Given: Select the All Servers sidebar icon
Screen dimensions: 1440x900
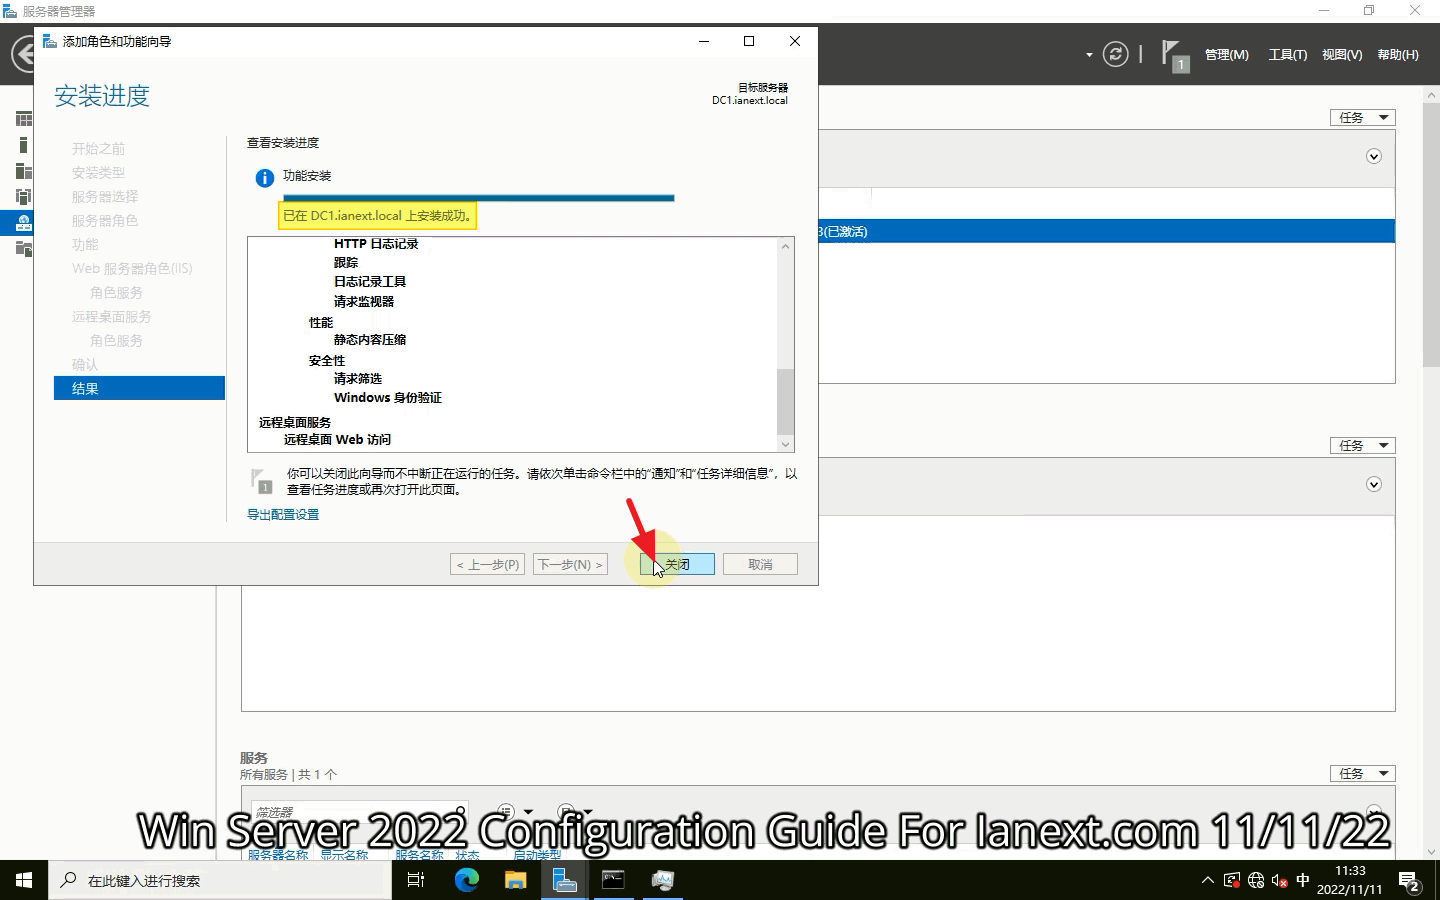Looking at the screenshot, I should (x=24, y=171).
